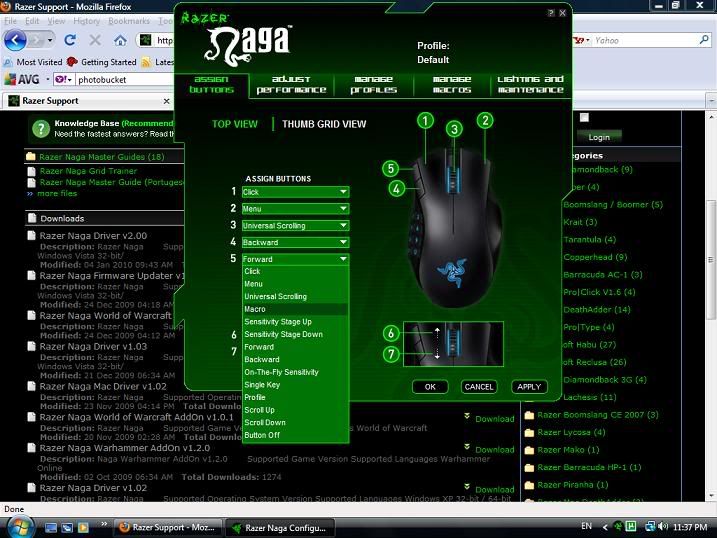Click the Yahoo search box in Firefox
Viewport: 717px width, 538px height.
640,41
